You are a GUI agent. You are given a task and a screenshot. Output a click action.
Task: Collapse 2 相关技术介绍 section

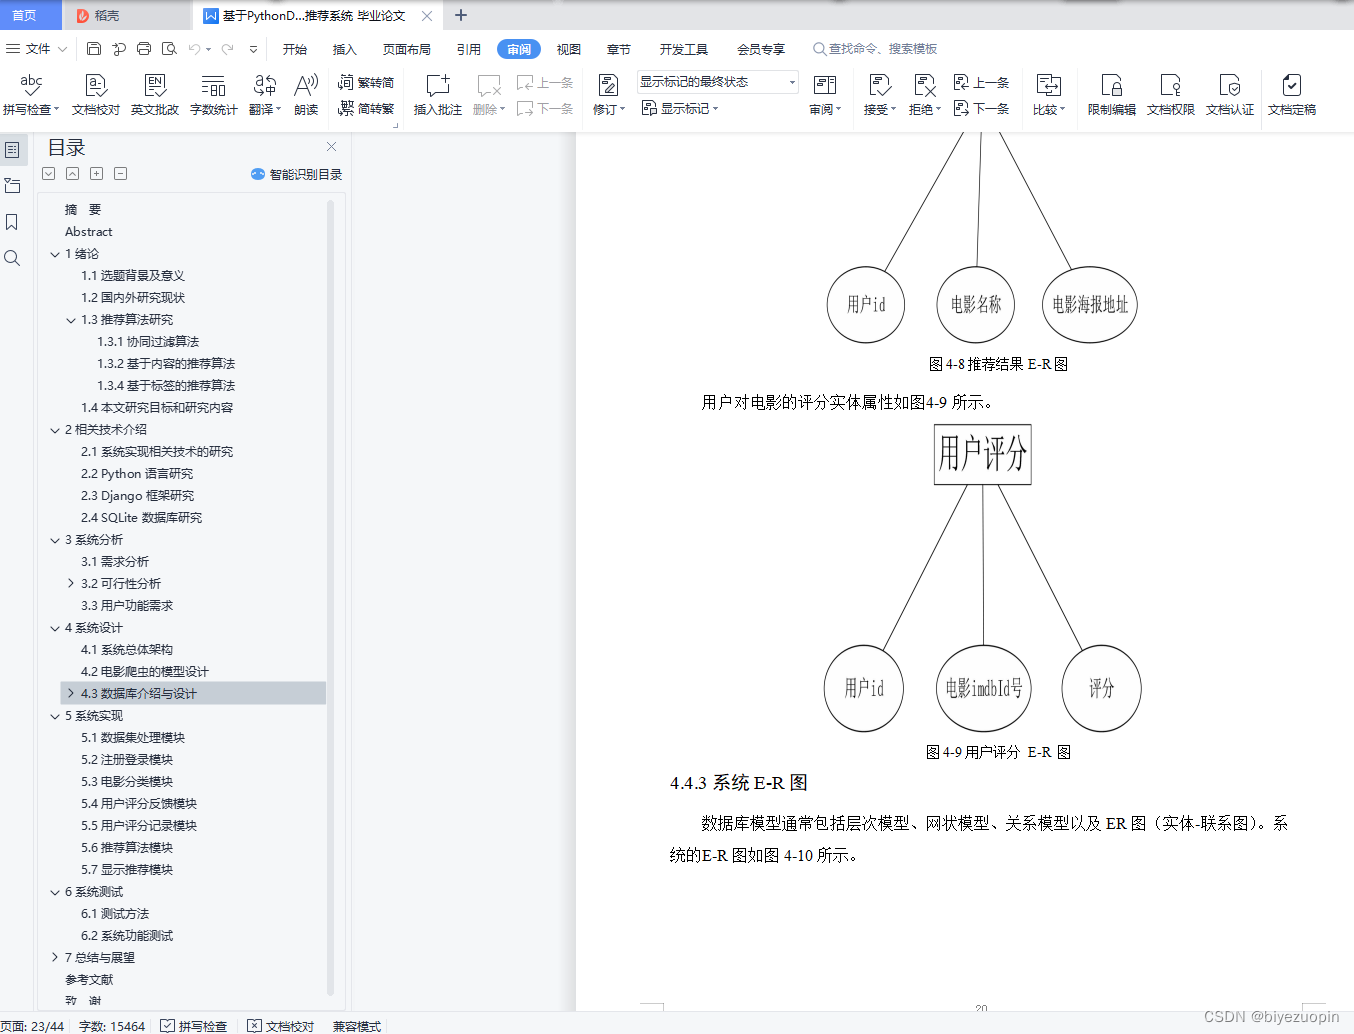click(x=55, y=430)
